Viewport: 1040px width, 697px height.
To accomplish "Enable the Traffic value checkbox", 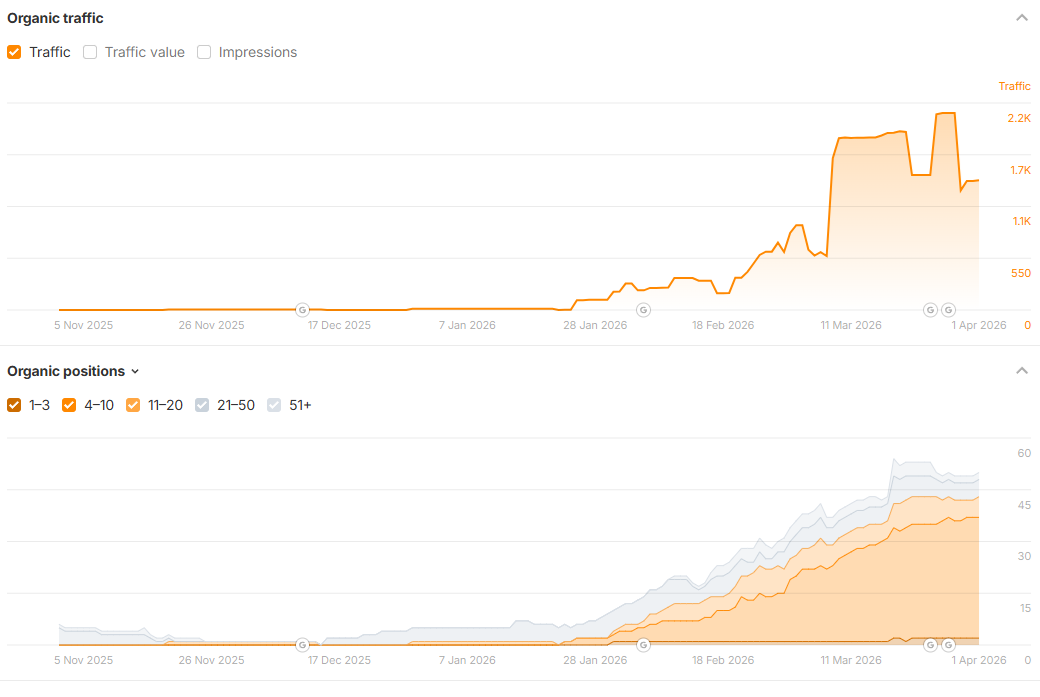I will click(90, 52).
